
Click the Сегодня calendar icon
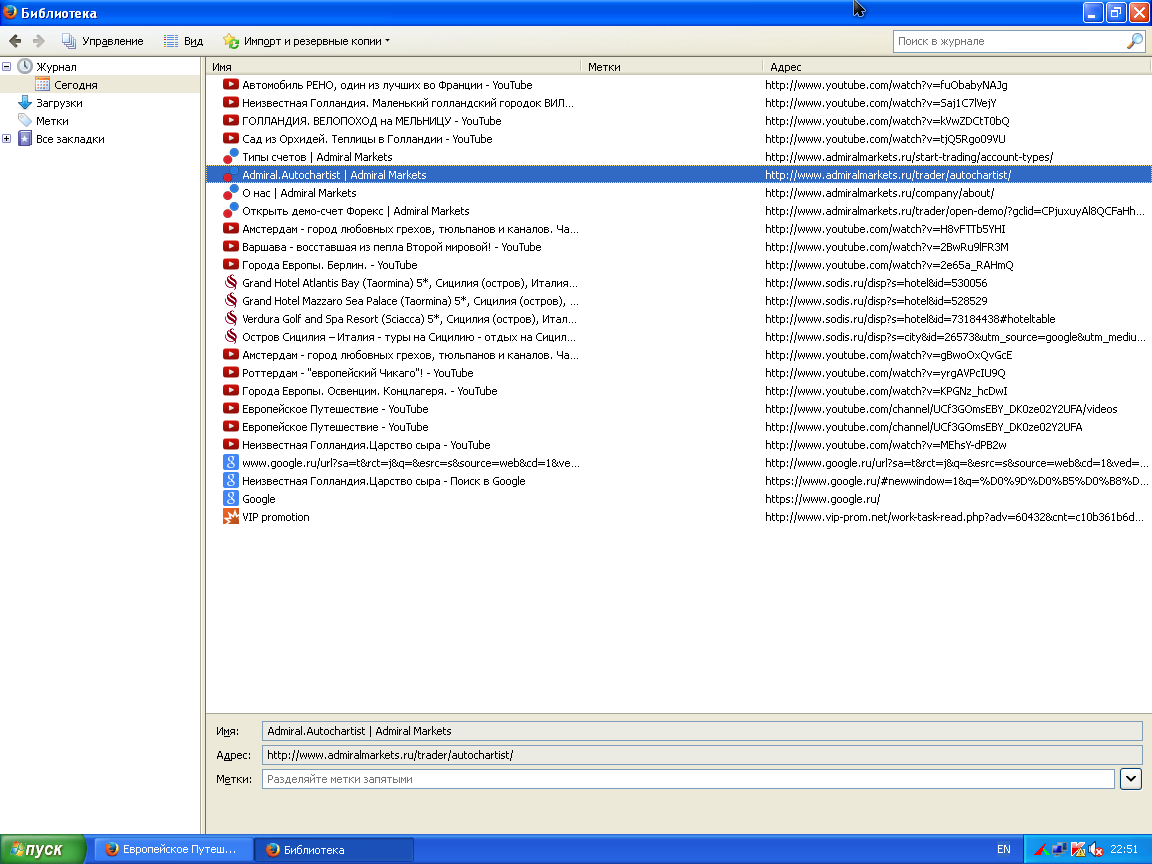[x=43, y=84]
